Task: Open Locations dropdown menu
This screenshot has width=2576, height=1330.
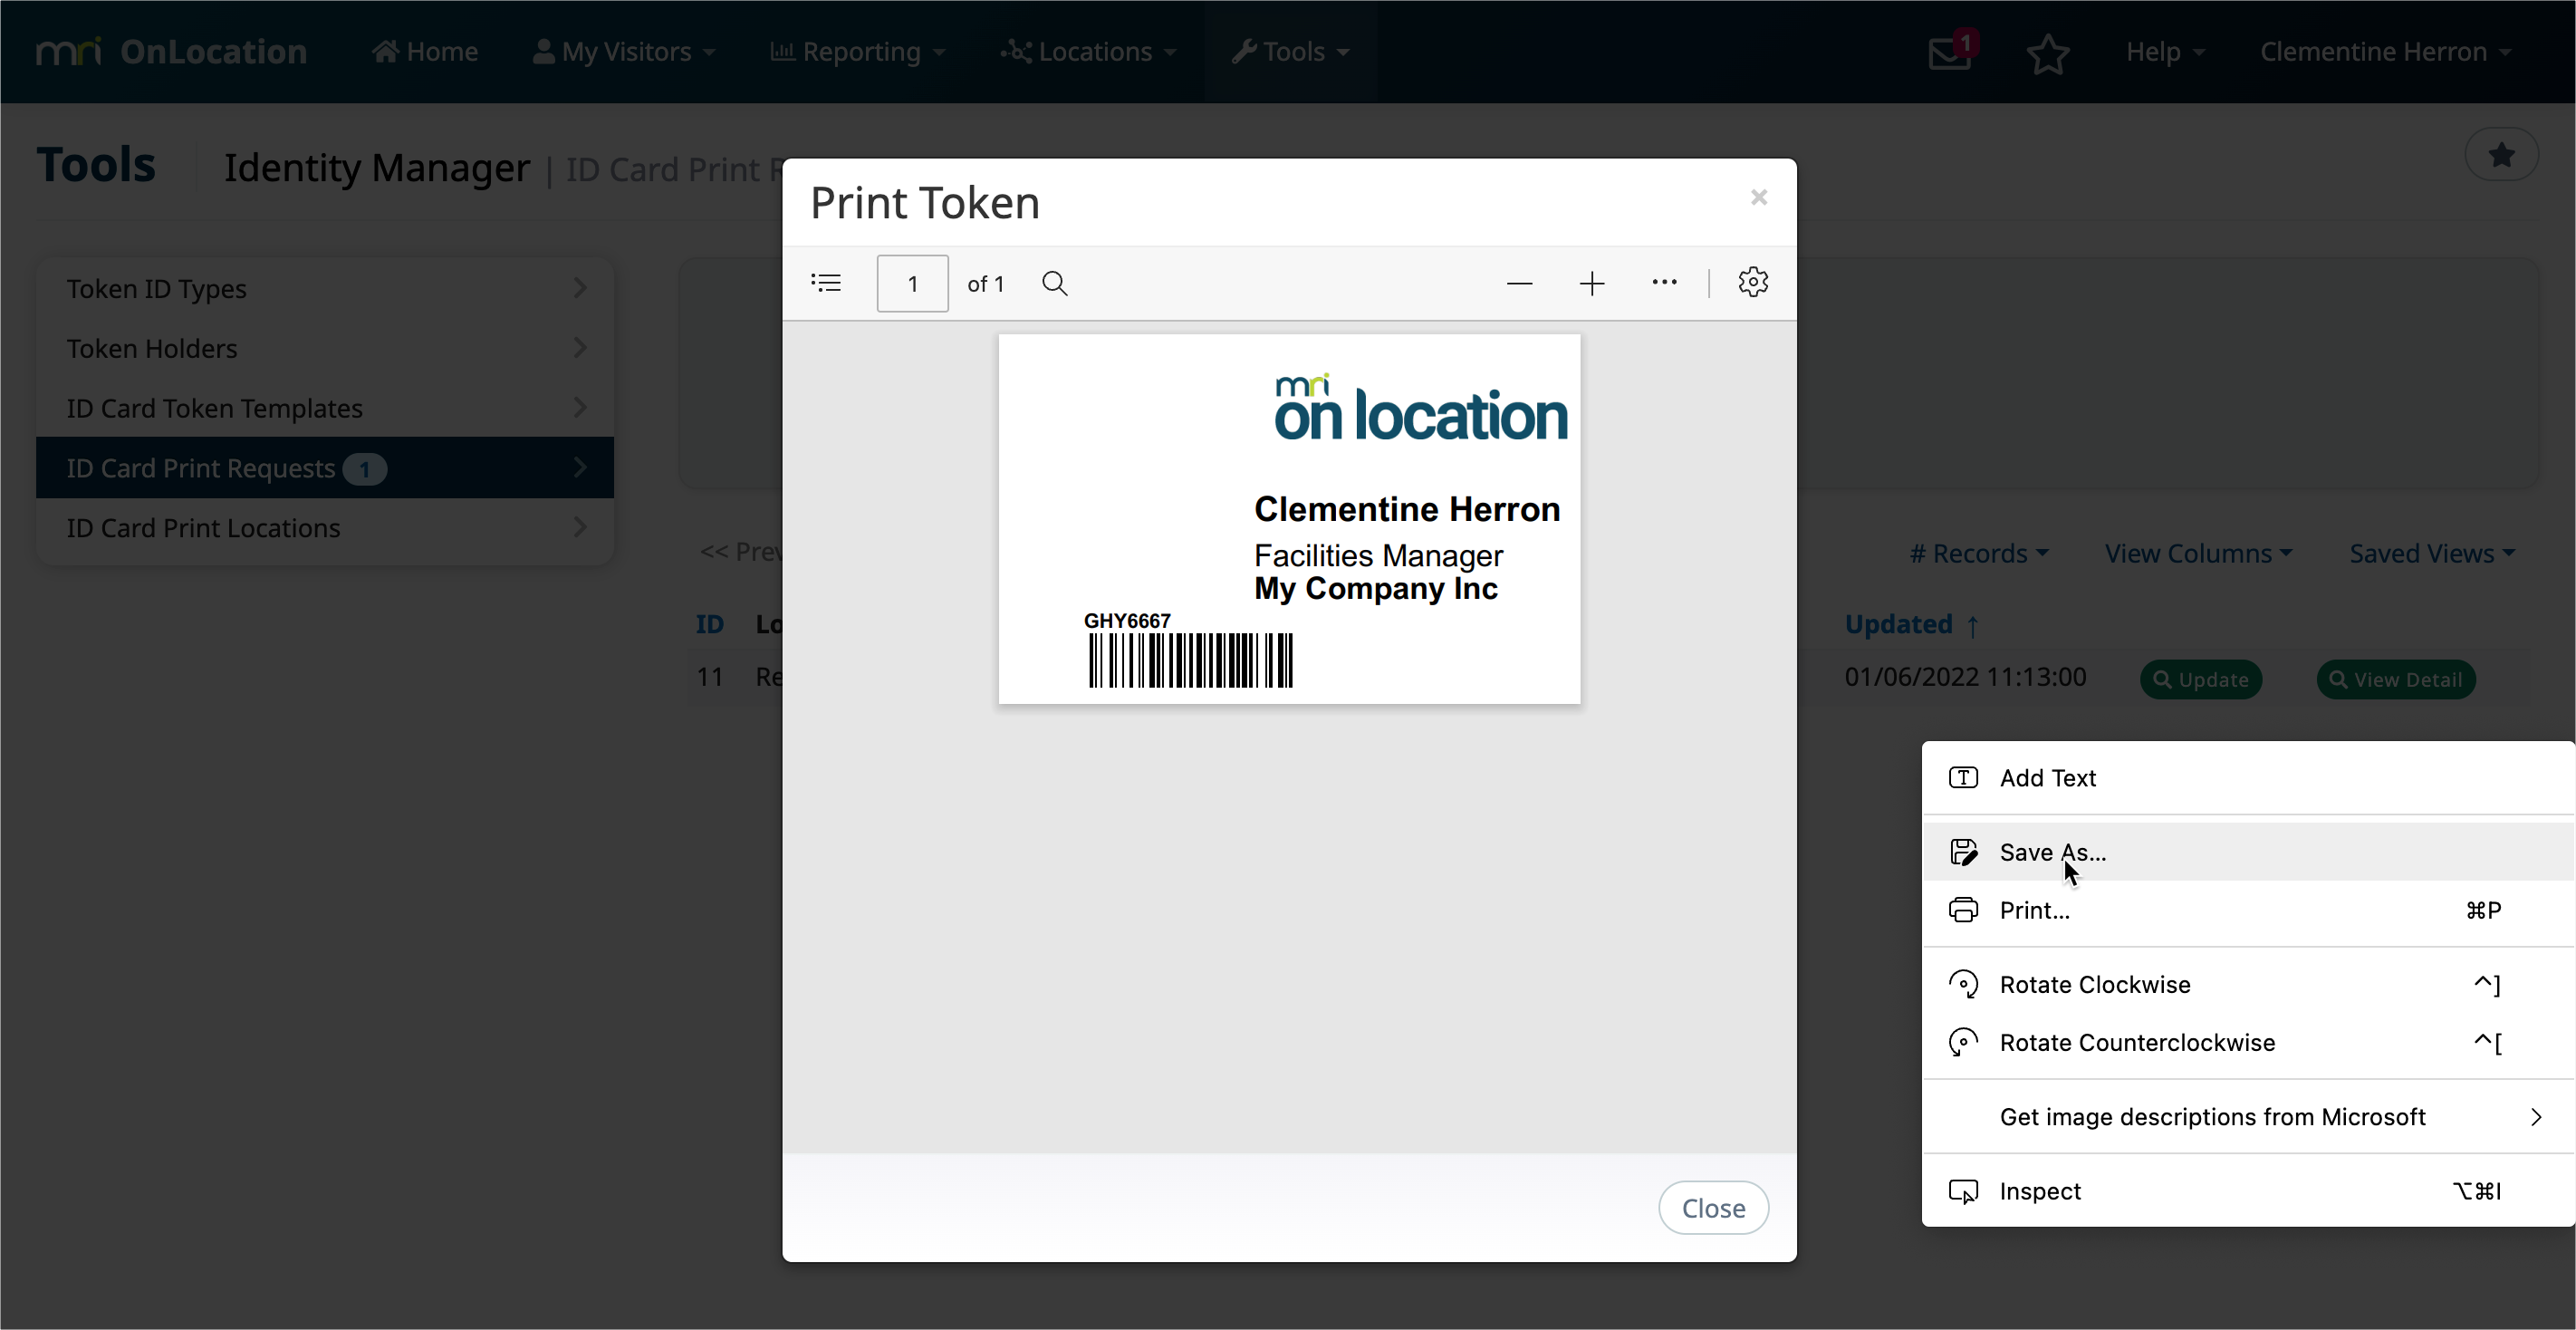Action: pyautogui.click(x=1089, y=51)
